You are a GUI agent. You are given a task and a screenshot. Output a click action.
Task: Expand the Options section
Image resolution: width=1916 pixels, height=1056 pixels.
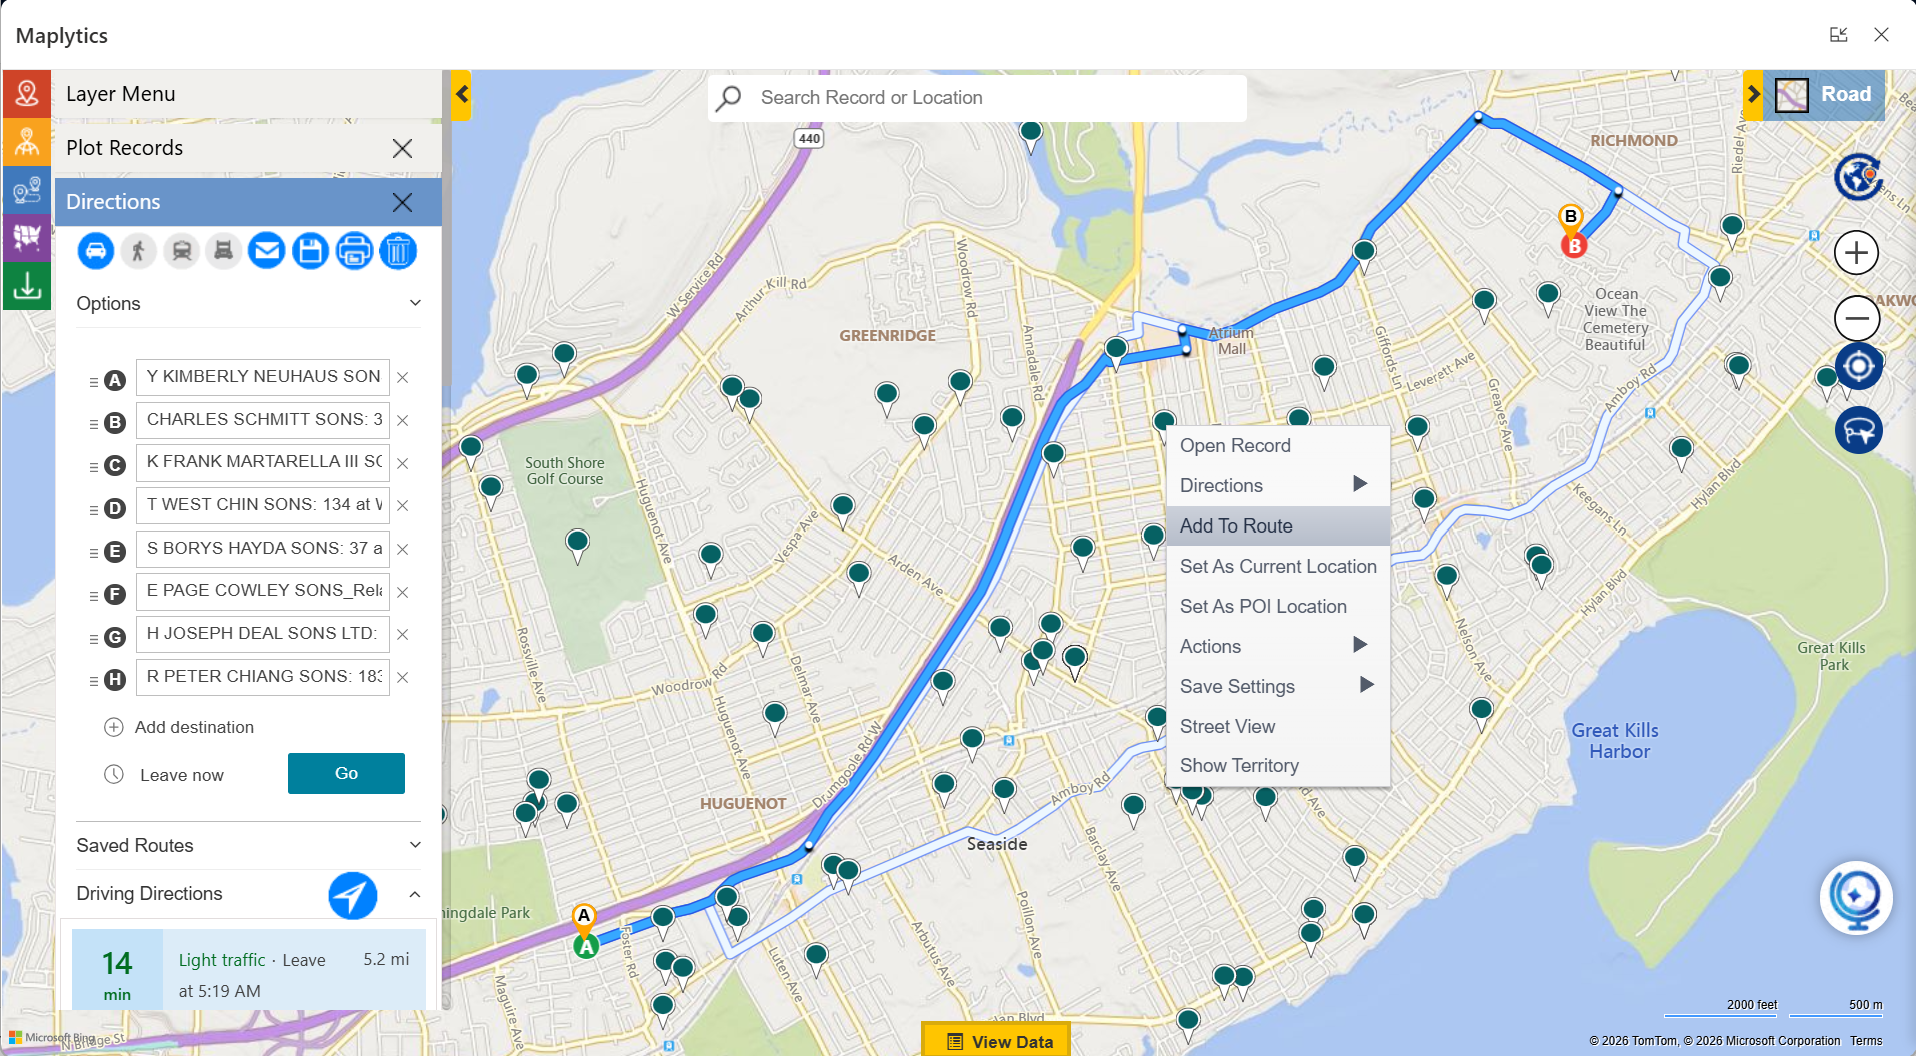pyautogui.click(x=249, y=303)
